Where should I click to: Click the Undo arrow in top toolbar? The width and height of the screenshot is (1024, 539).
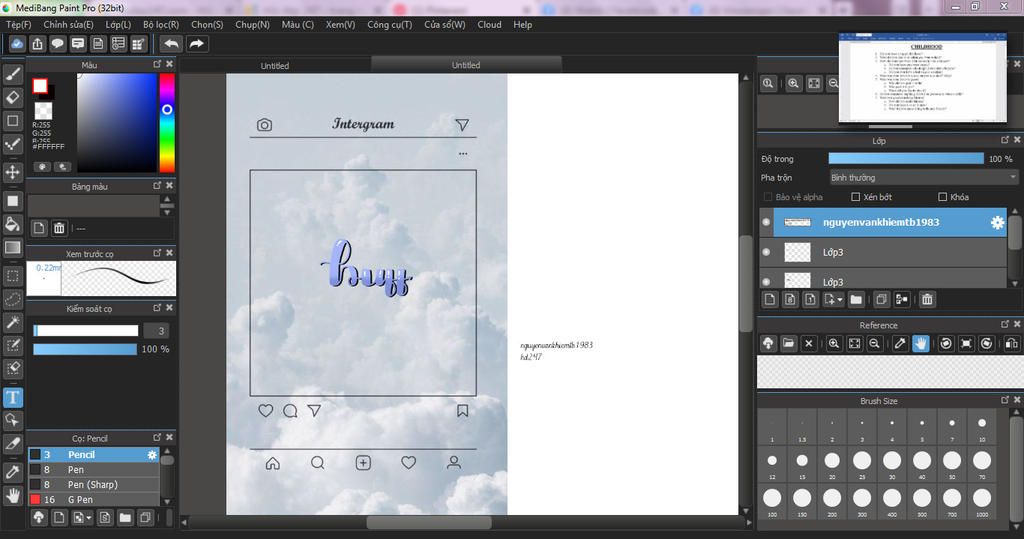[x=171, y=44]
